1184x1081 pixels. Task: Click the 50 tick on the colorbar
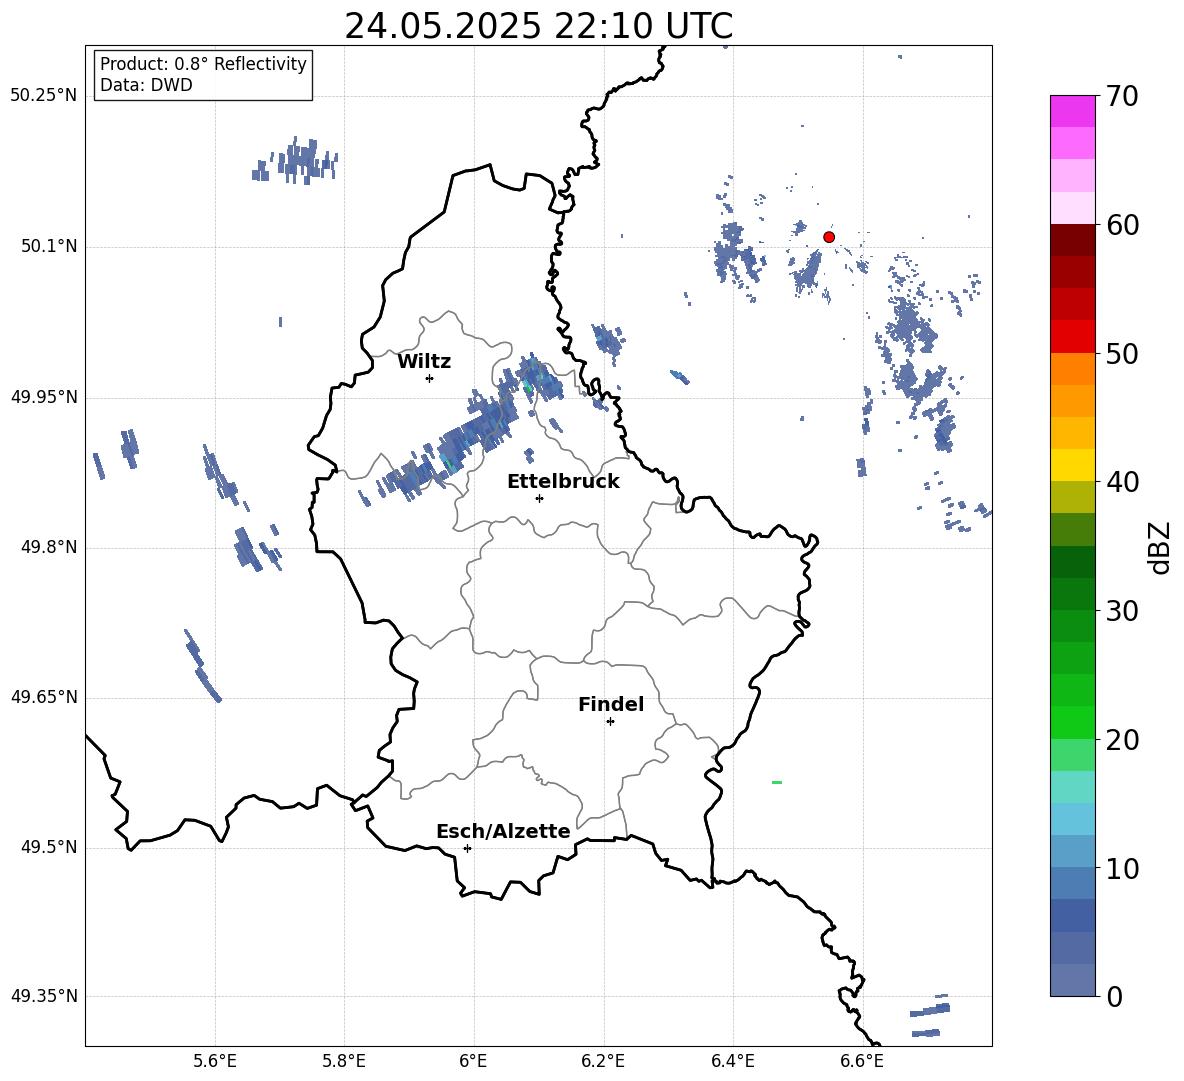click(x=1122, y=354)
